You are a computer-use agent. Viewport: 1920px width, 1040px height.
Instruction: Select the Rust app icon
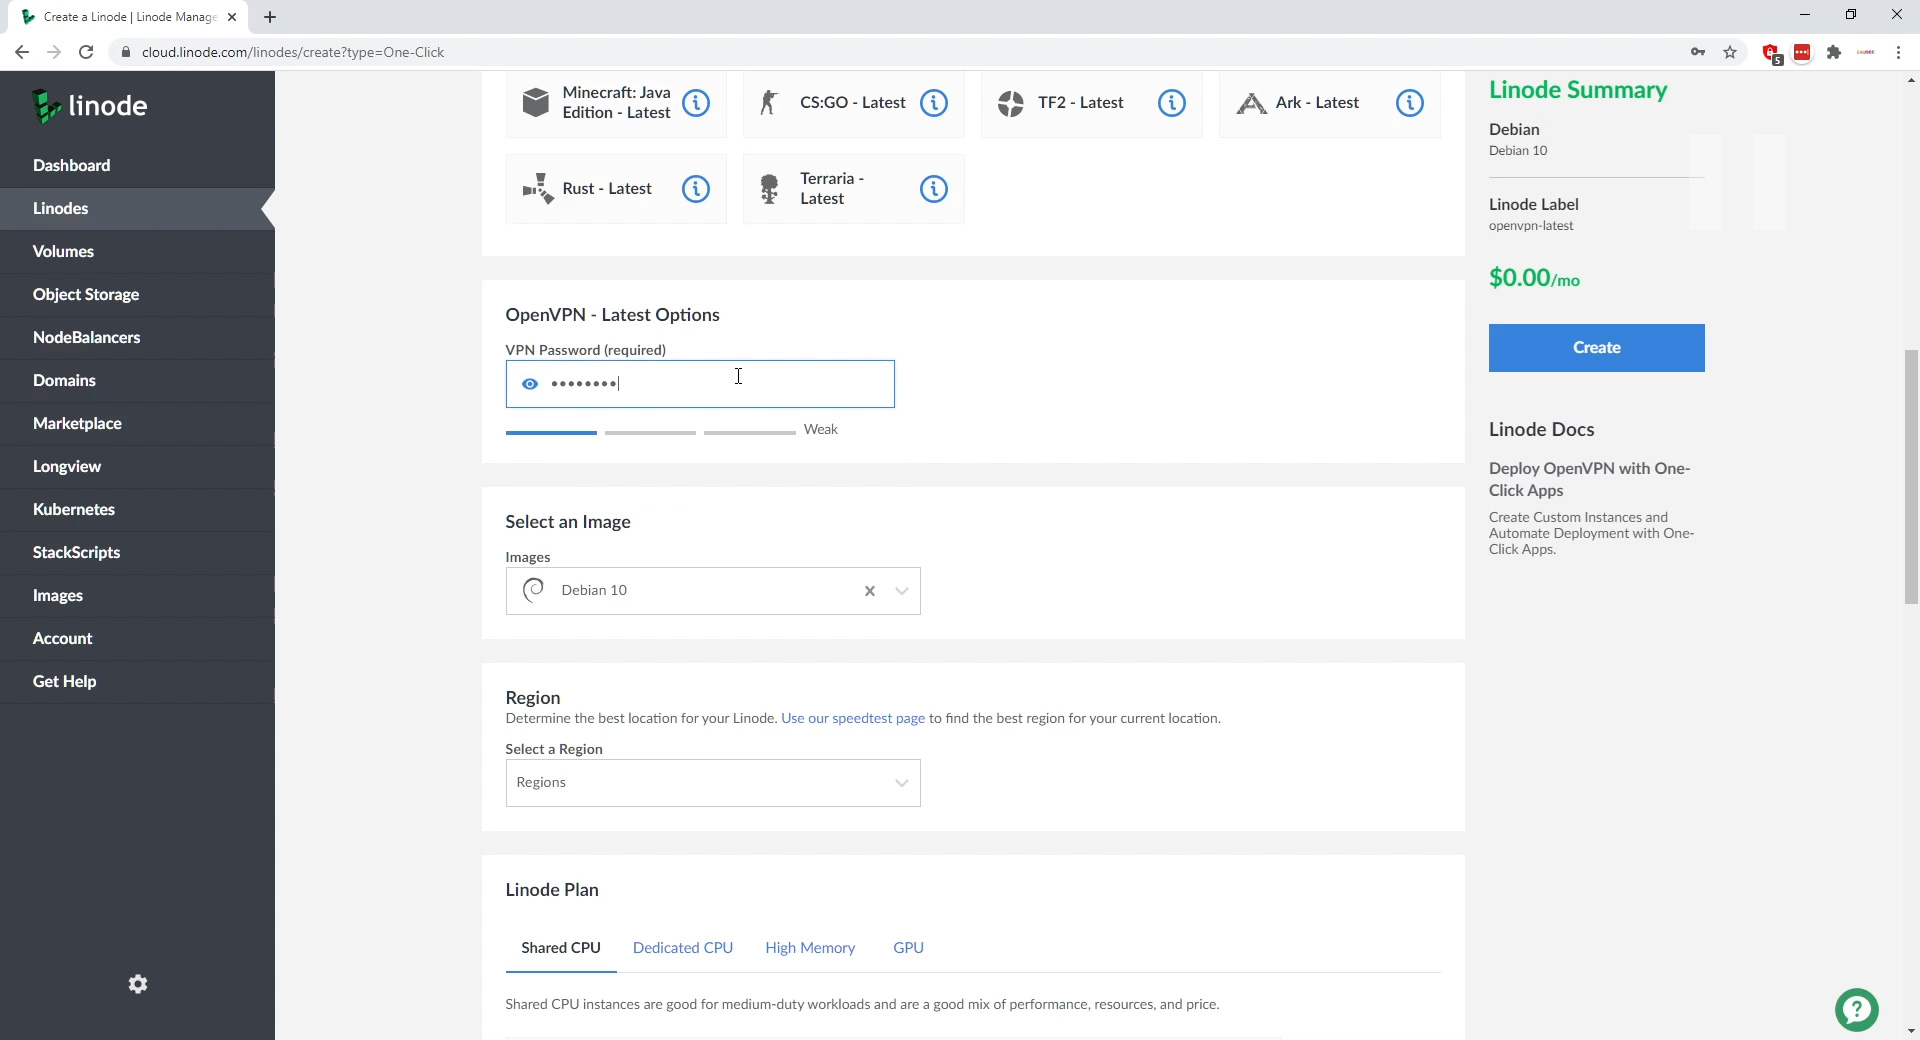(x=538, y=188)
